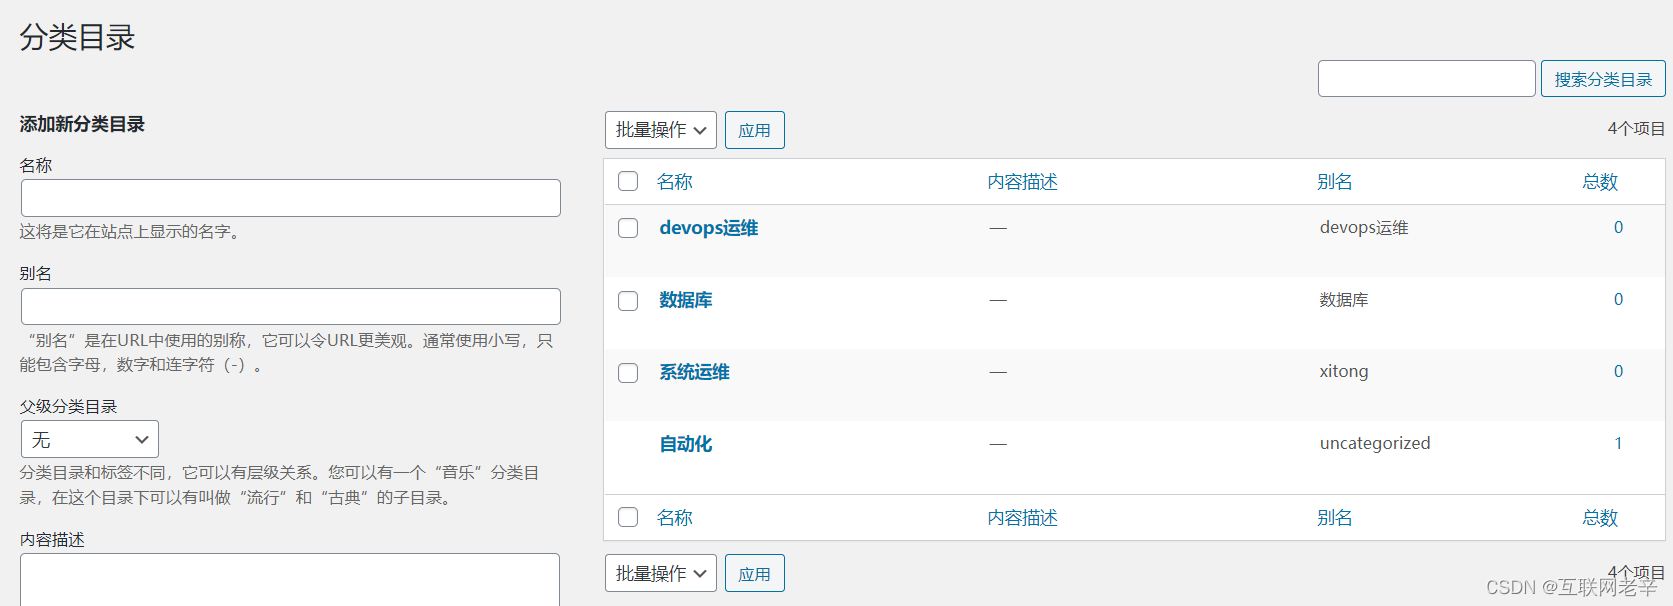Screen dimensions: 1673x606
Task: Sort by 总数 column header at top
Action: (1600, 182)
